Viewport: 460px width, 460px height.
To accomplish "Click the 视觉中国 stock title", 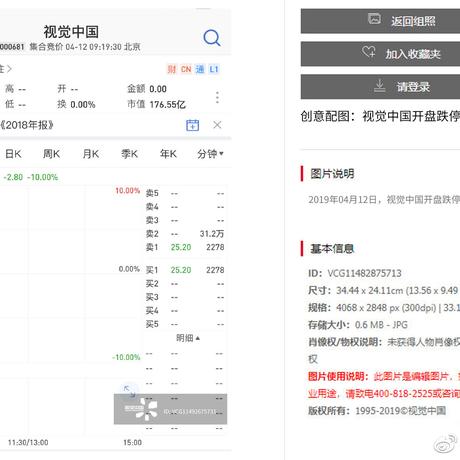I will tap(71, 32).
